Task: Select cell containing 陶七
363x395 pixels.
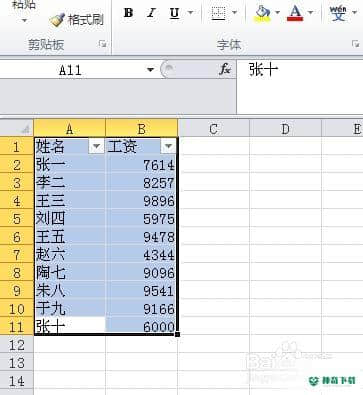Action: (69, 273)
